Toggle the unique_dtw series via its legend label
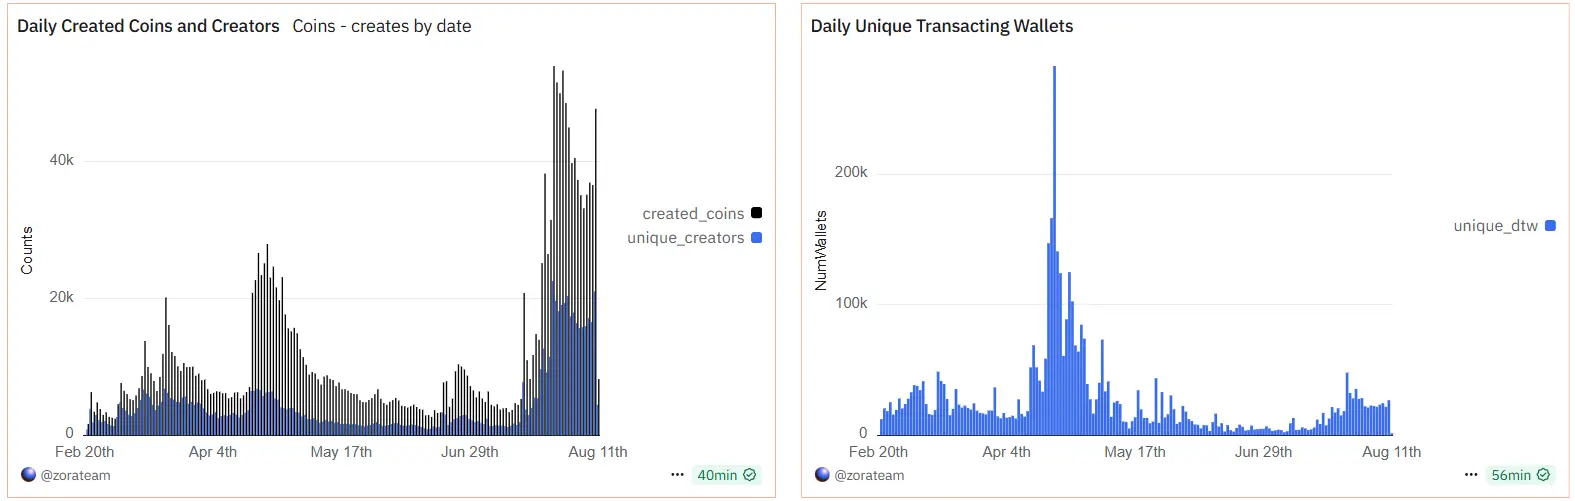The width and height of the screenshot is (1575, 501). click(x=1495, y=226)
